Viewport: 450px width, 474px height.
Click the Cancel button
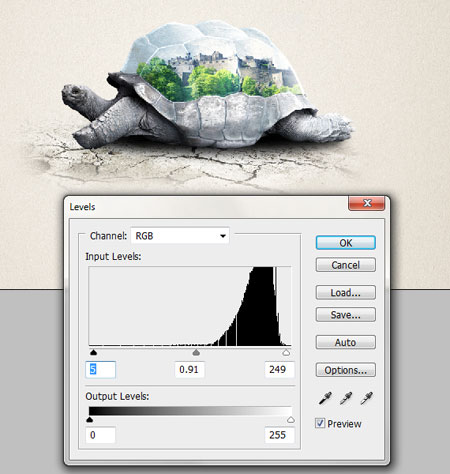[x=346, y=265]
